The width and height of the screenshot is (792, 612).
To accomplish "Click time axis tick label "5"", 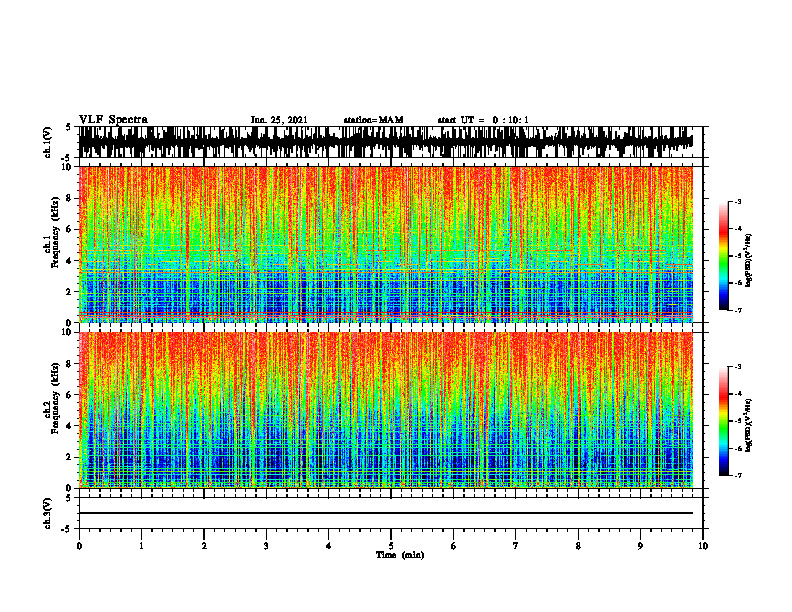I will (x=391, y=546).
